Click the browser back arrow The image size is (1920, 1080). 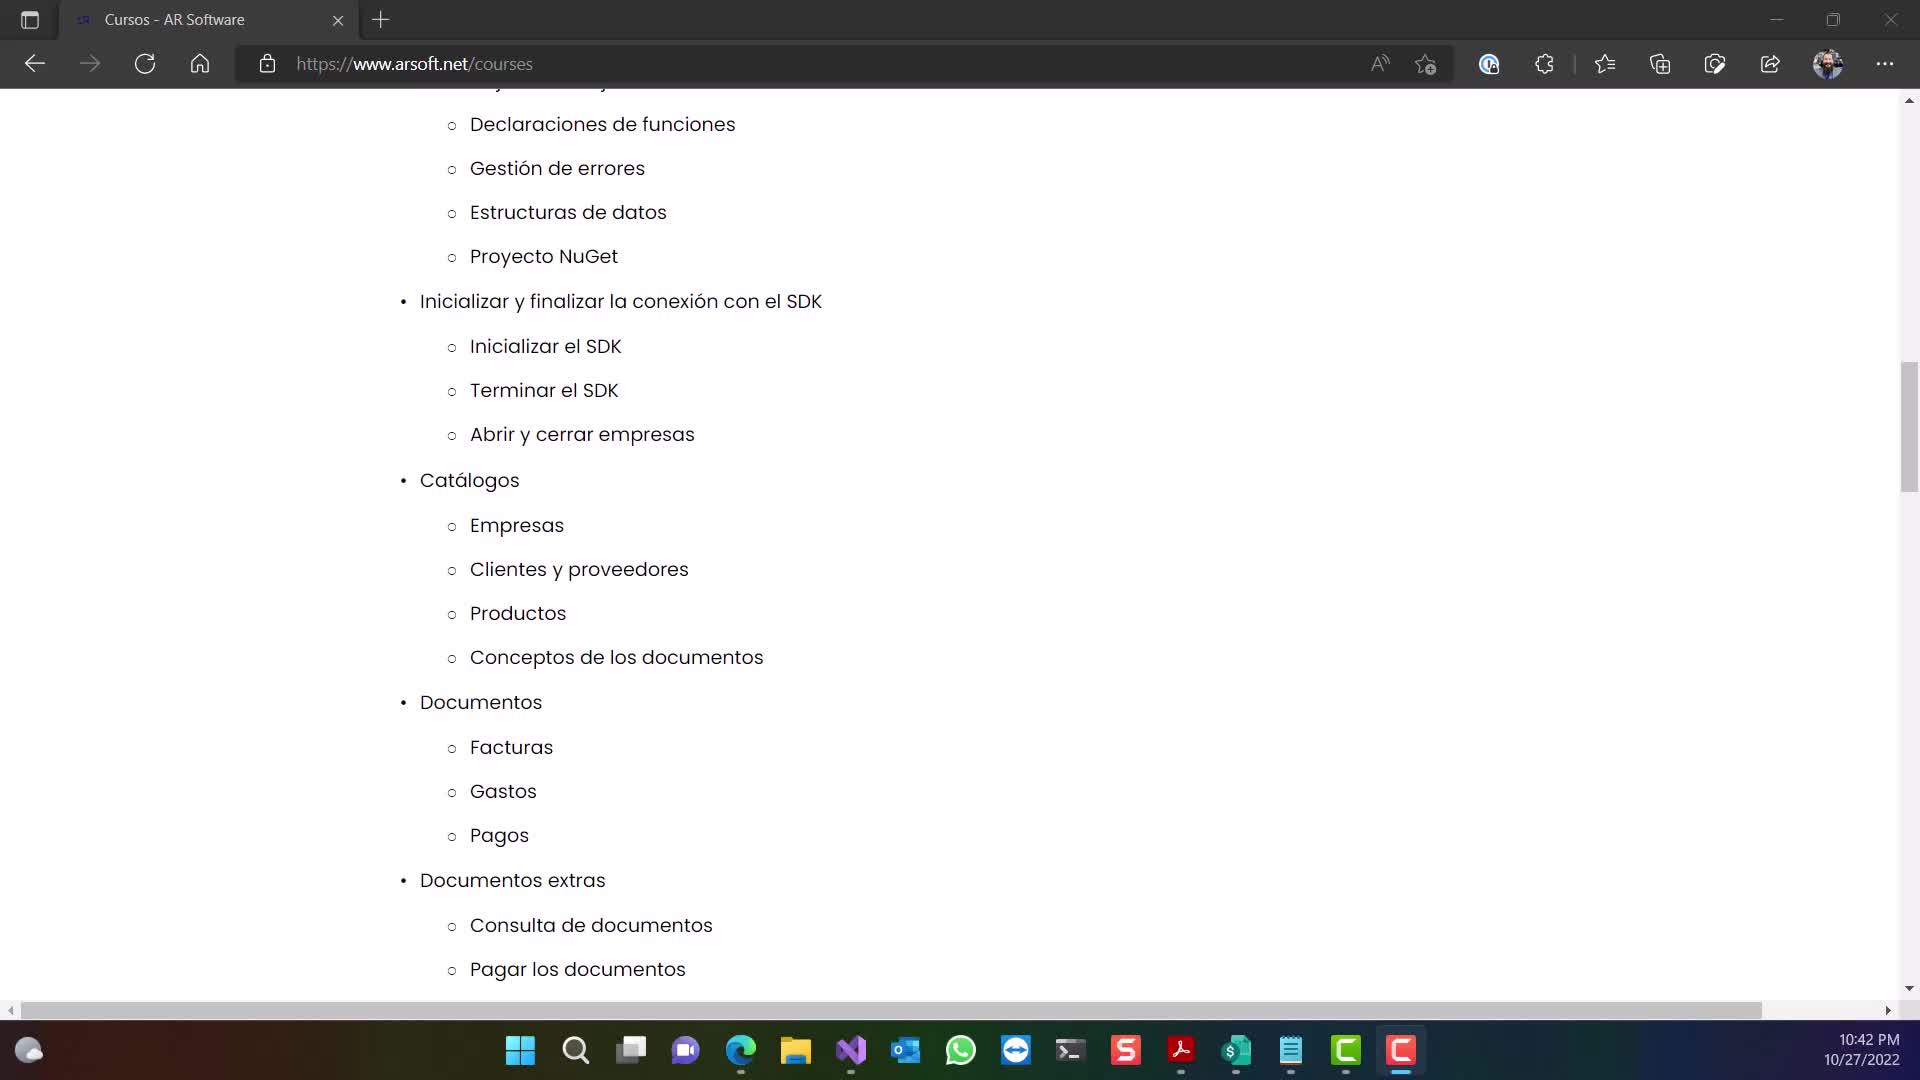coord(35,64)
